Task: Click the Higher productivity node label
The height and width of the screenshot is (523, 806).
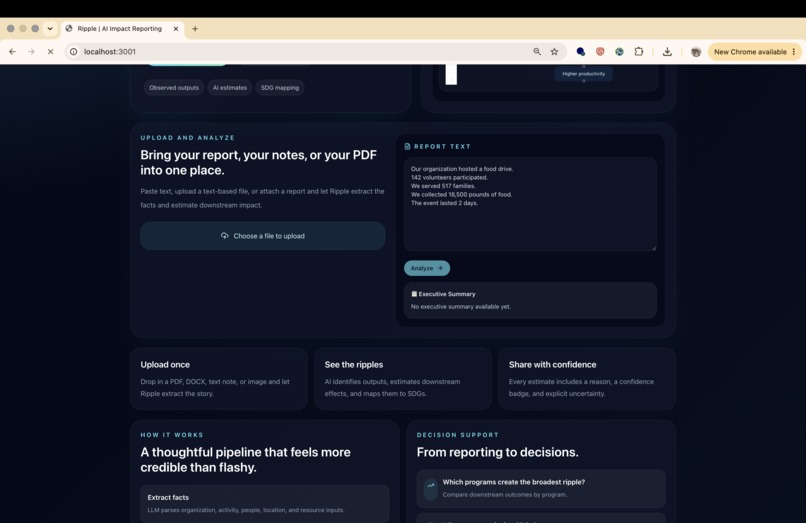Action: (583, 74)
